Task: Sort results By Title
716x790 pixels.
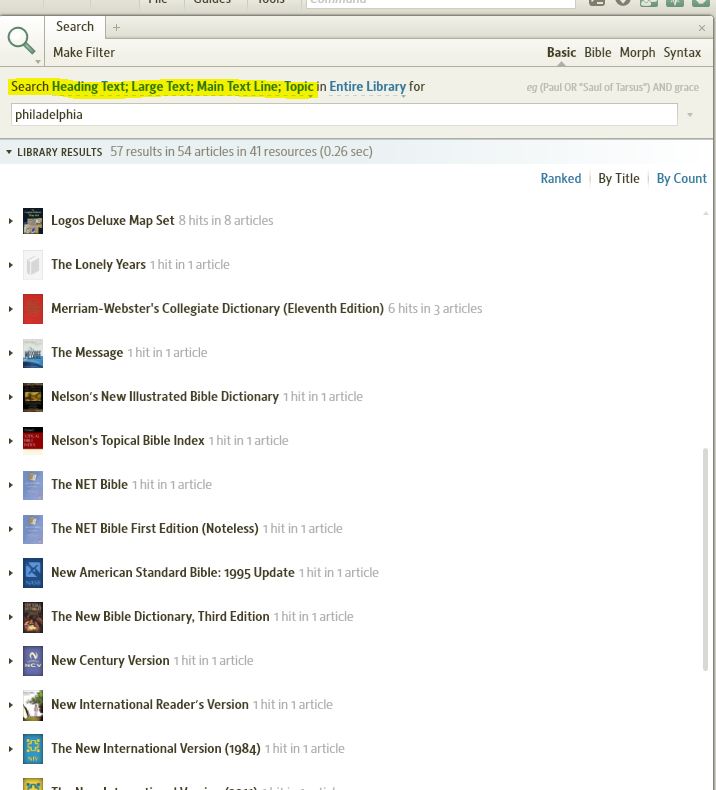Action: click(619, 178)
